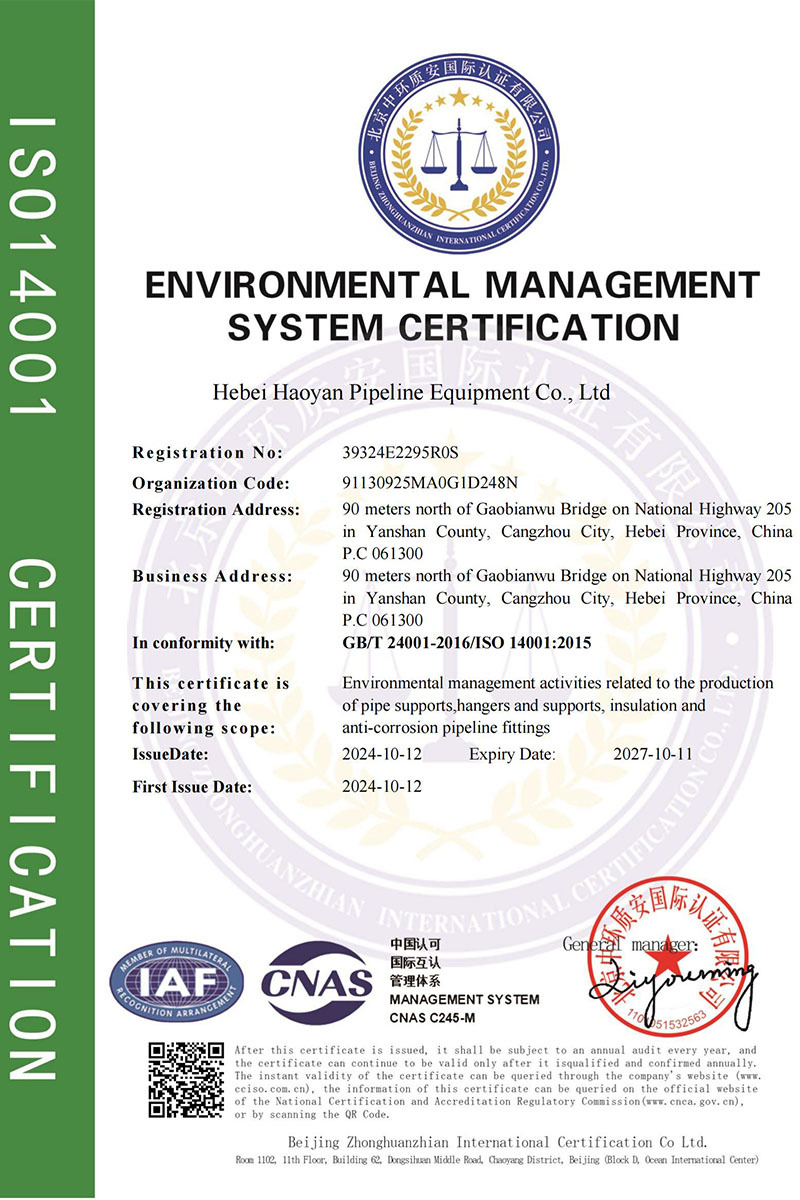Click the Chinese text "中国认可"
800x1200 pixels.
(414, 945)
